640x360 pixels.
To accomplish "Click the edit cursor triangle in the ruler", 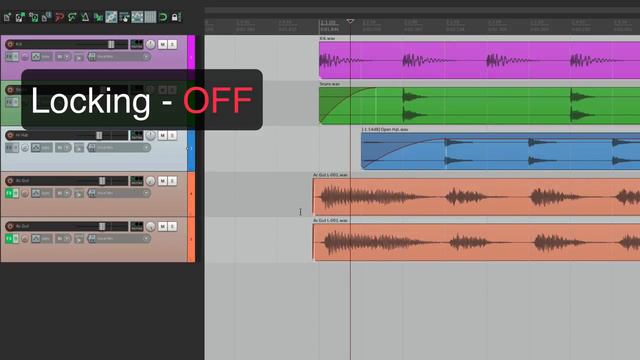I will tap(350, 21).
